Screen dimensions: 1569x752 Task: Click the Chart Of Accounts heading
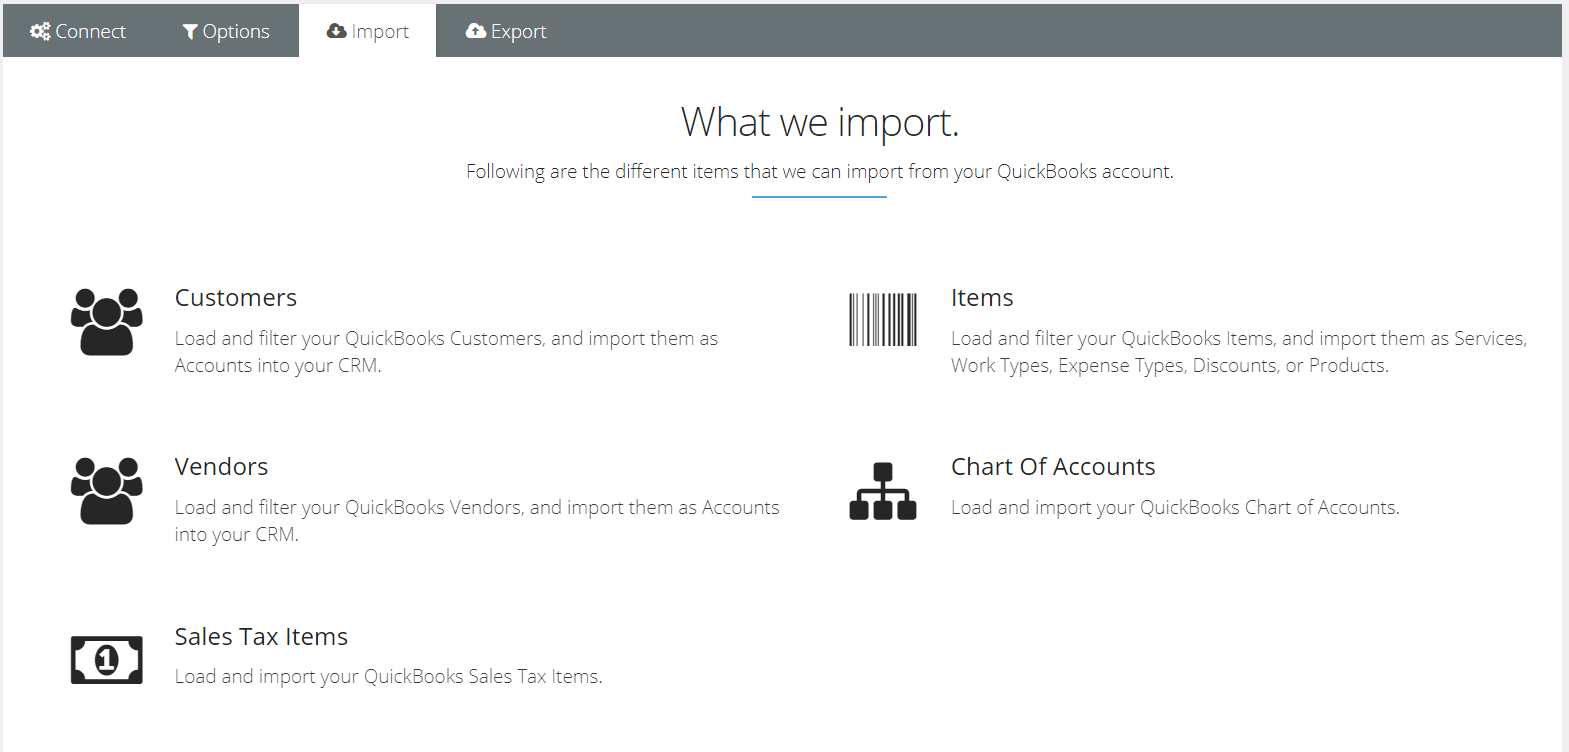1053,467
